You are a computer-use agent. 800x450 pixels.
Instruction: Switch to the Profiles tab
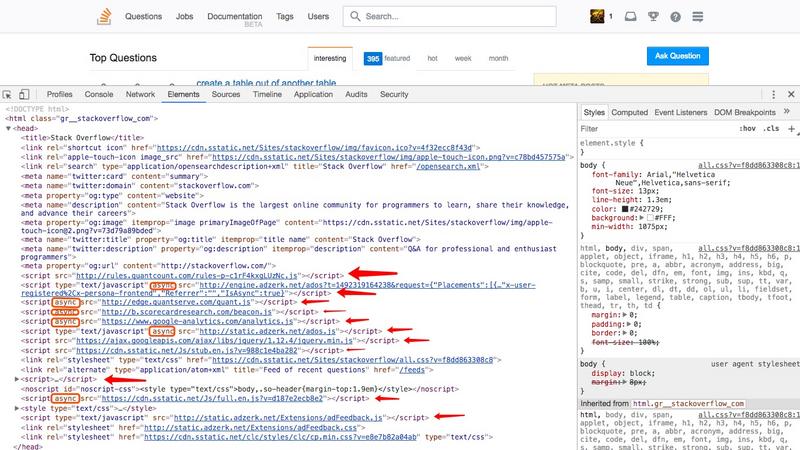60,94
